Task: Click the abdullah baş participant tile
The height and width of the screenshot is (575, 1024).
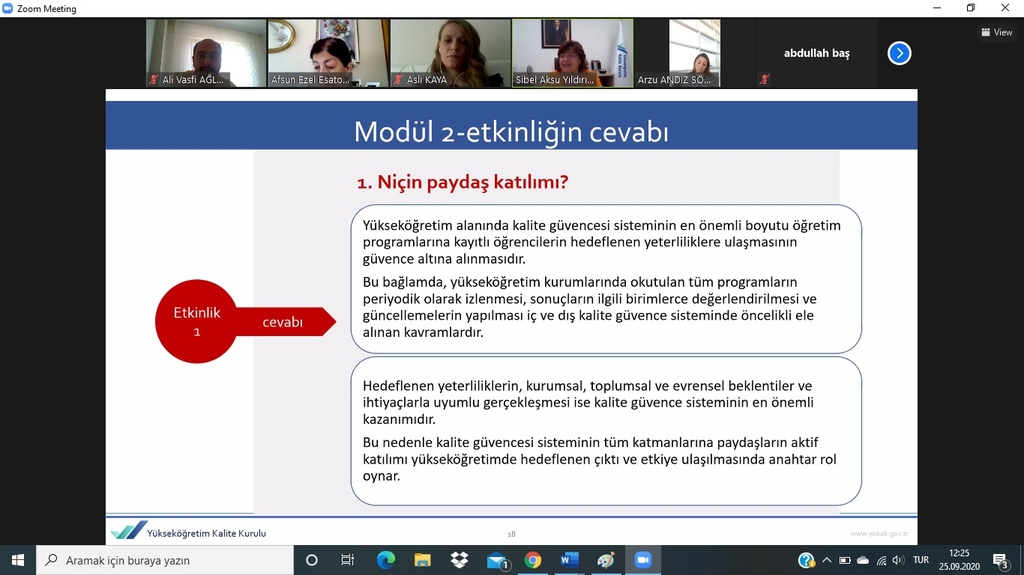Action: [x=816, y=54]
